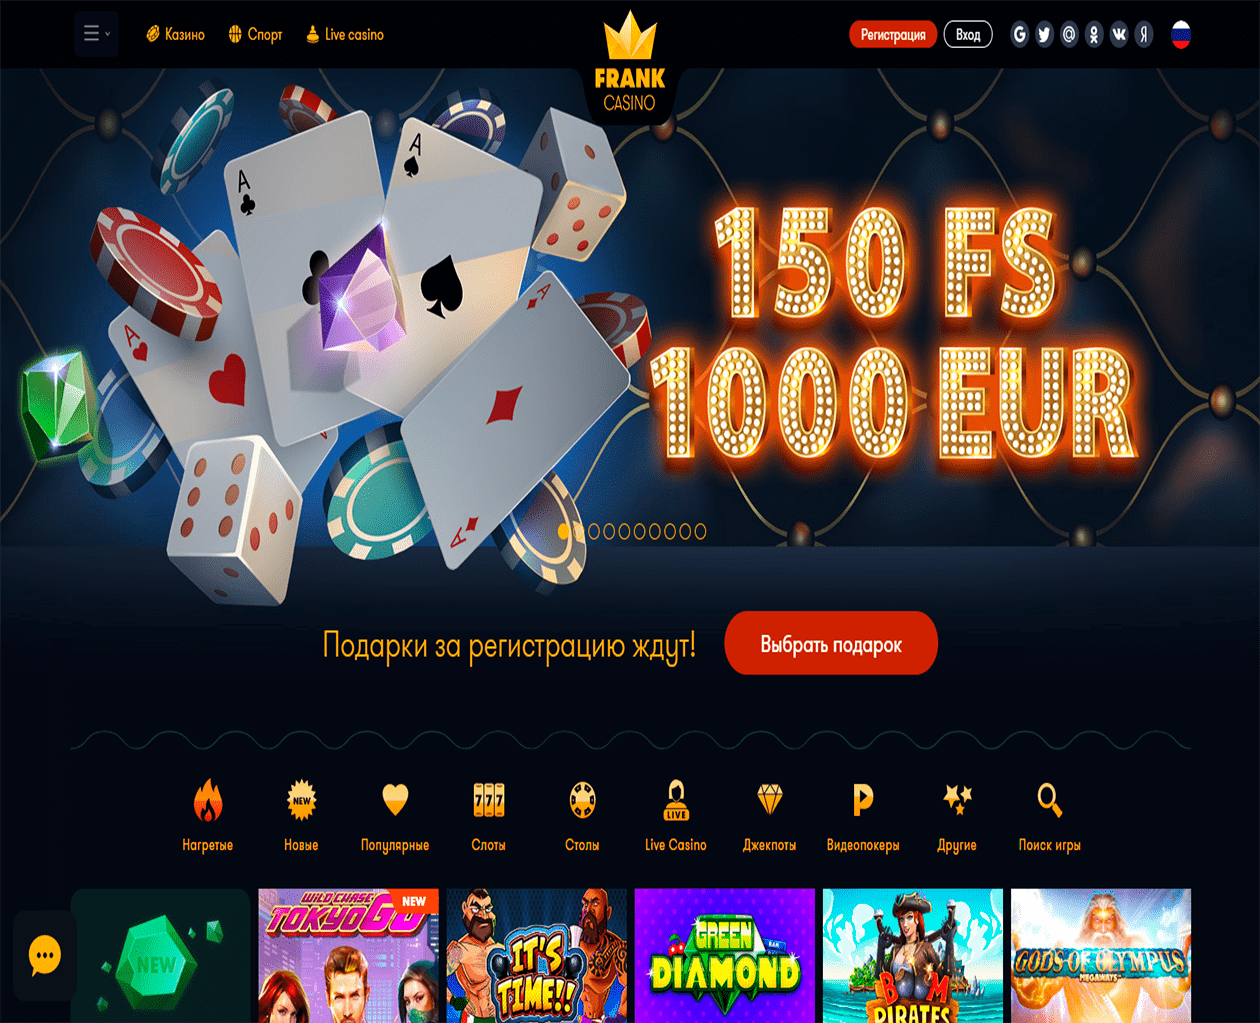Sign in with Google icon

(1020, 35)
